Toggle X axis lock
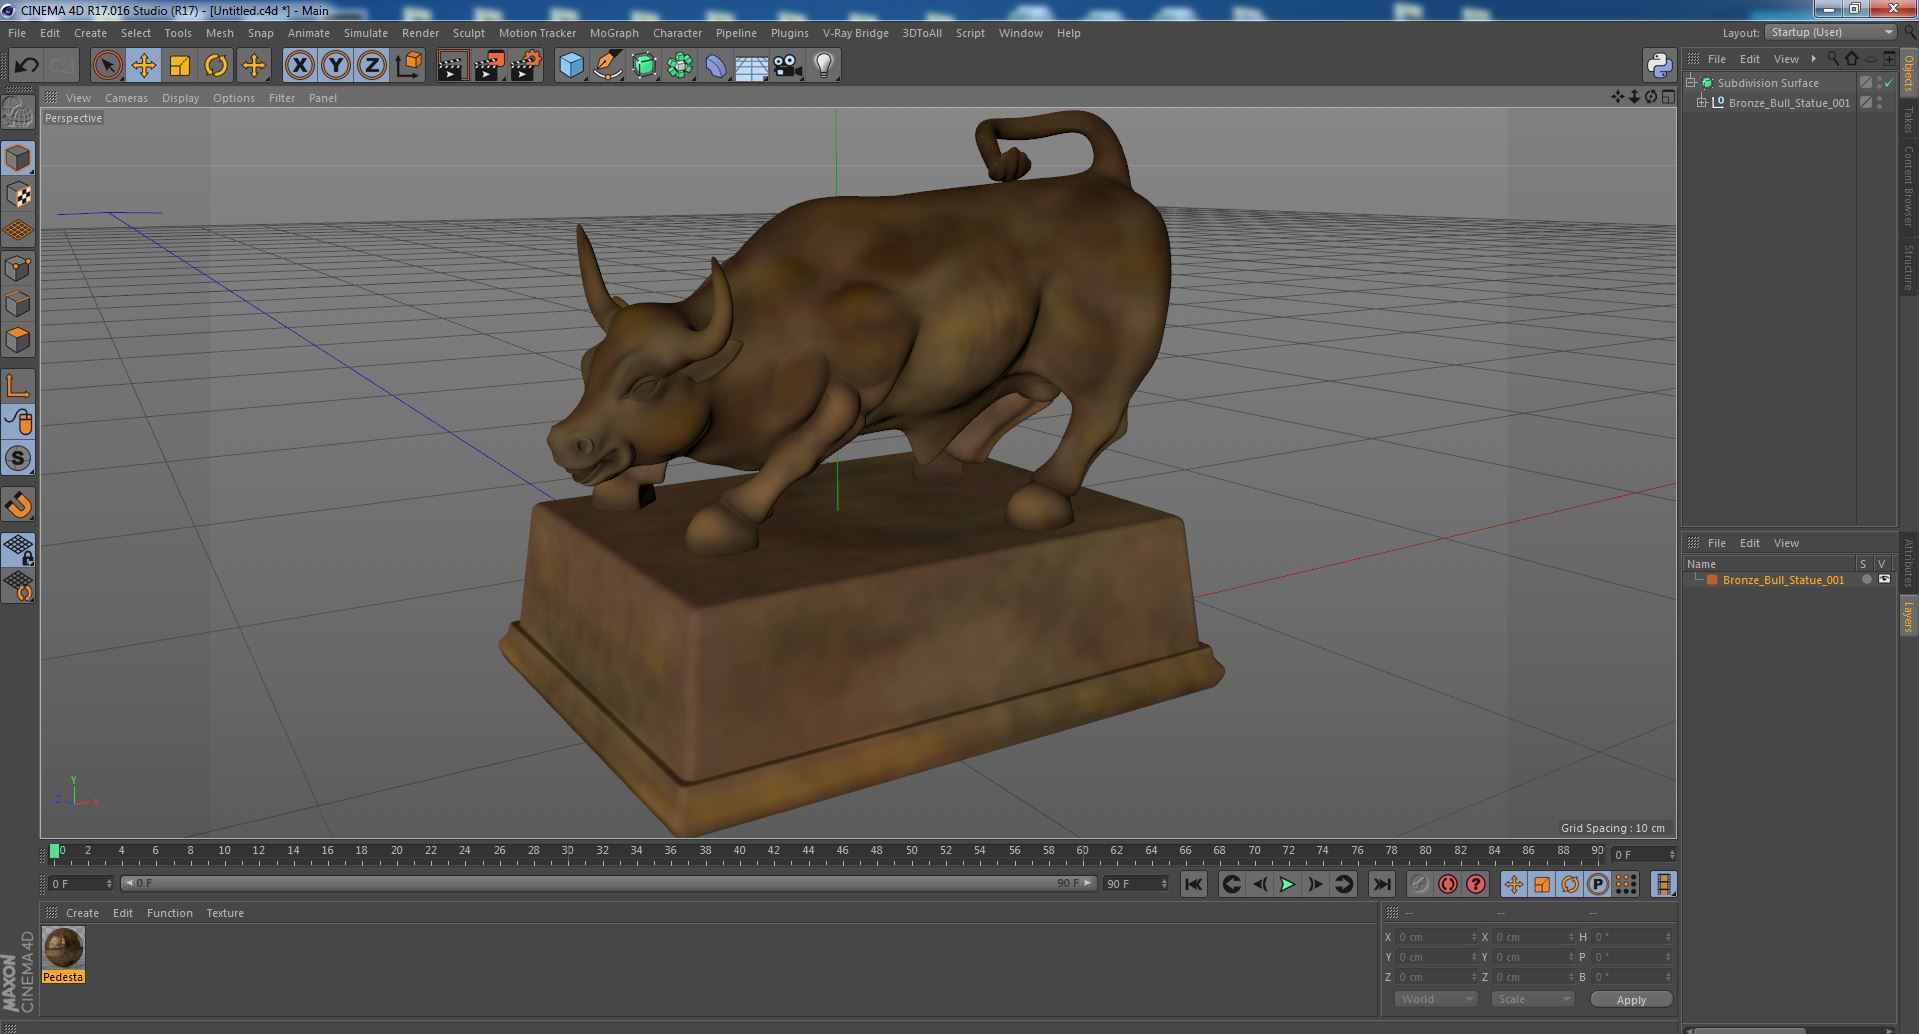 (x=299, y=66)
